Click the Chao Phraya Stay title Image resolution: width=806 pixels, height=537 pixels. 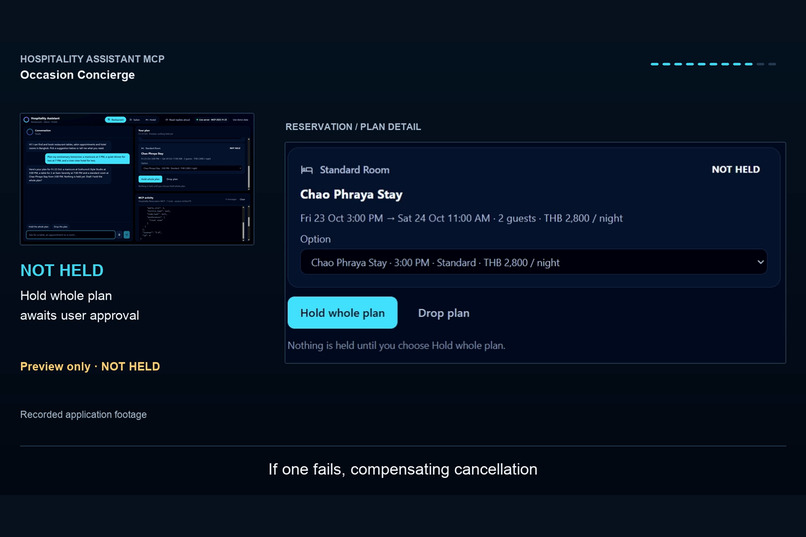pos(351,194)
